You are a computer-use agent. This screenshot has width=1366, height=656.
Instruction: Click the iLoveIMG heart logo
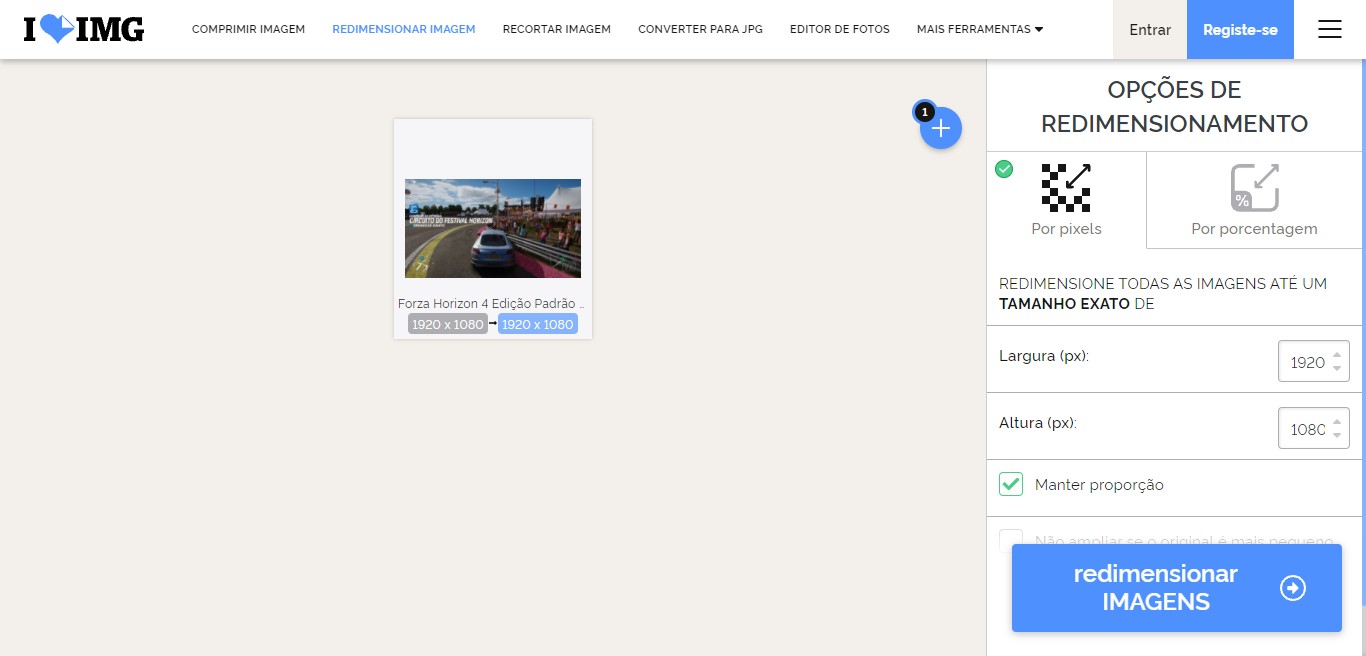pyautogui.click(x=84, y=29)
